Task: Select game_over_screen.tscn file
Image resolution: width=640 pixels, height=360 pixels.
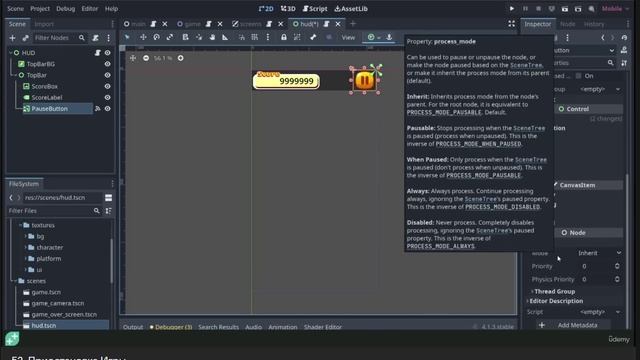Action: (x=64, y=315)
